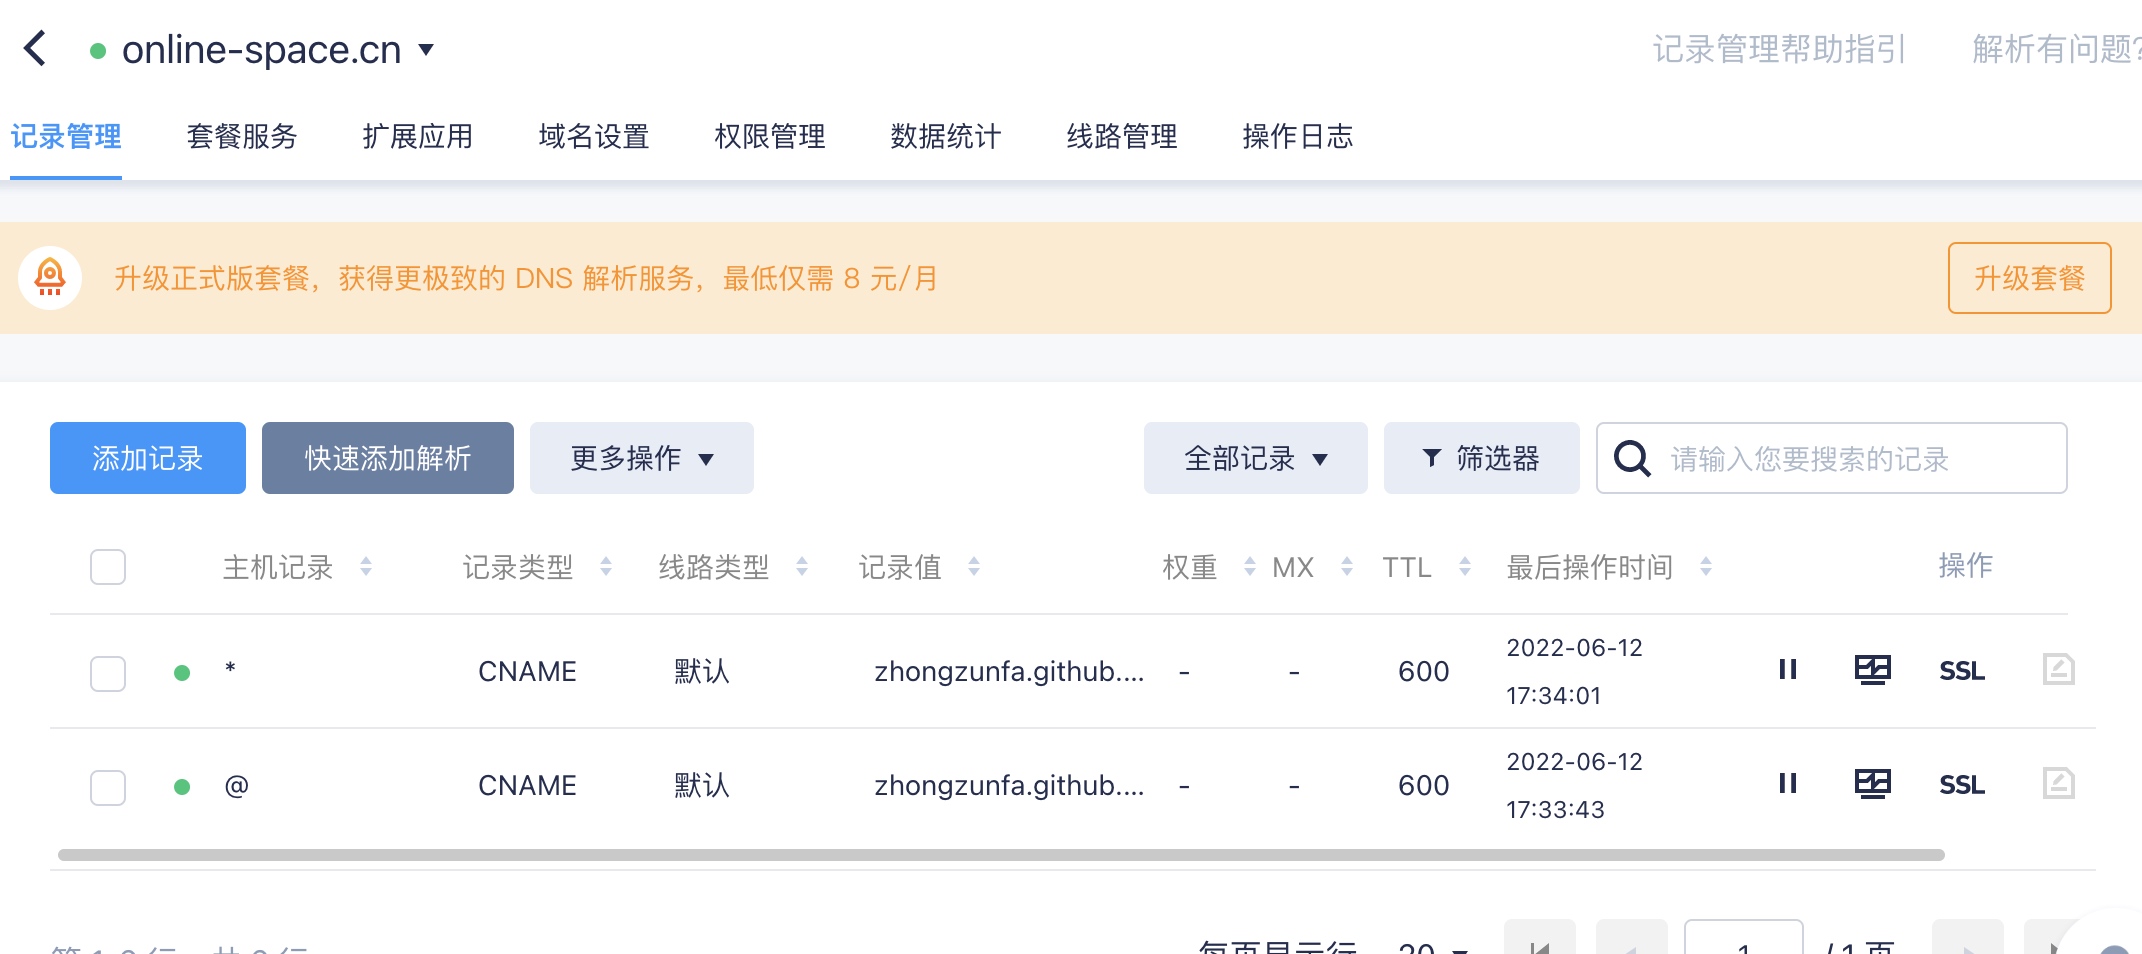Check the @ record row checkbox
The width and height of the screenshot is (2142, 954).
click(x=108, y=787)
